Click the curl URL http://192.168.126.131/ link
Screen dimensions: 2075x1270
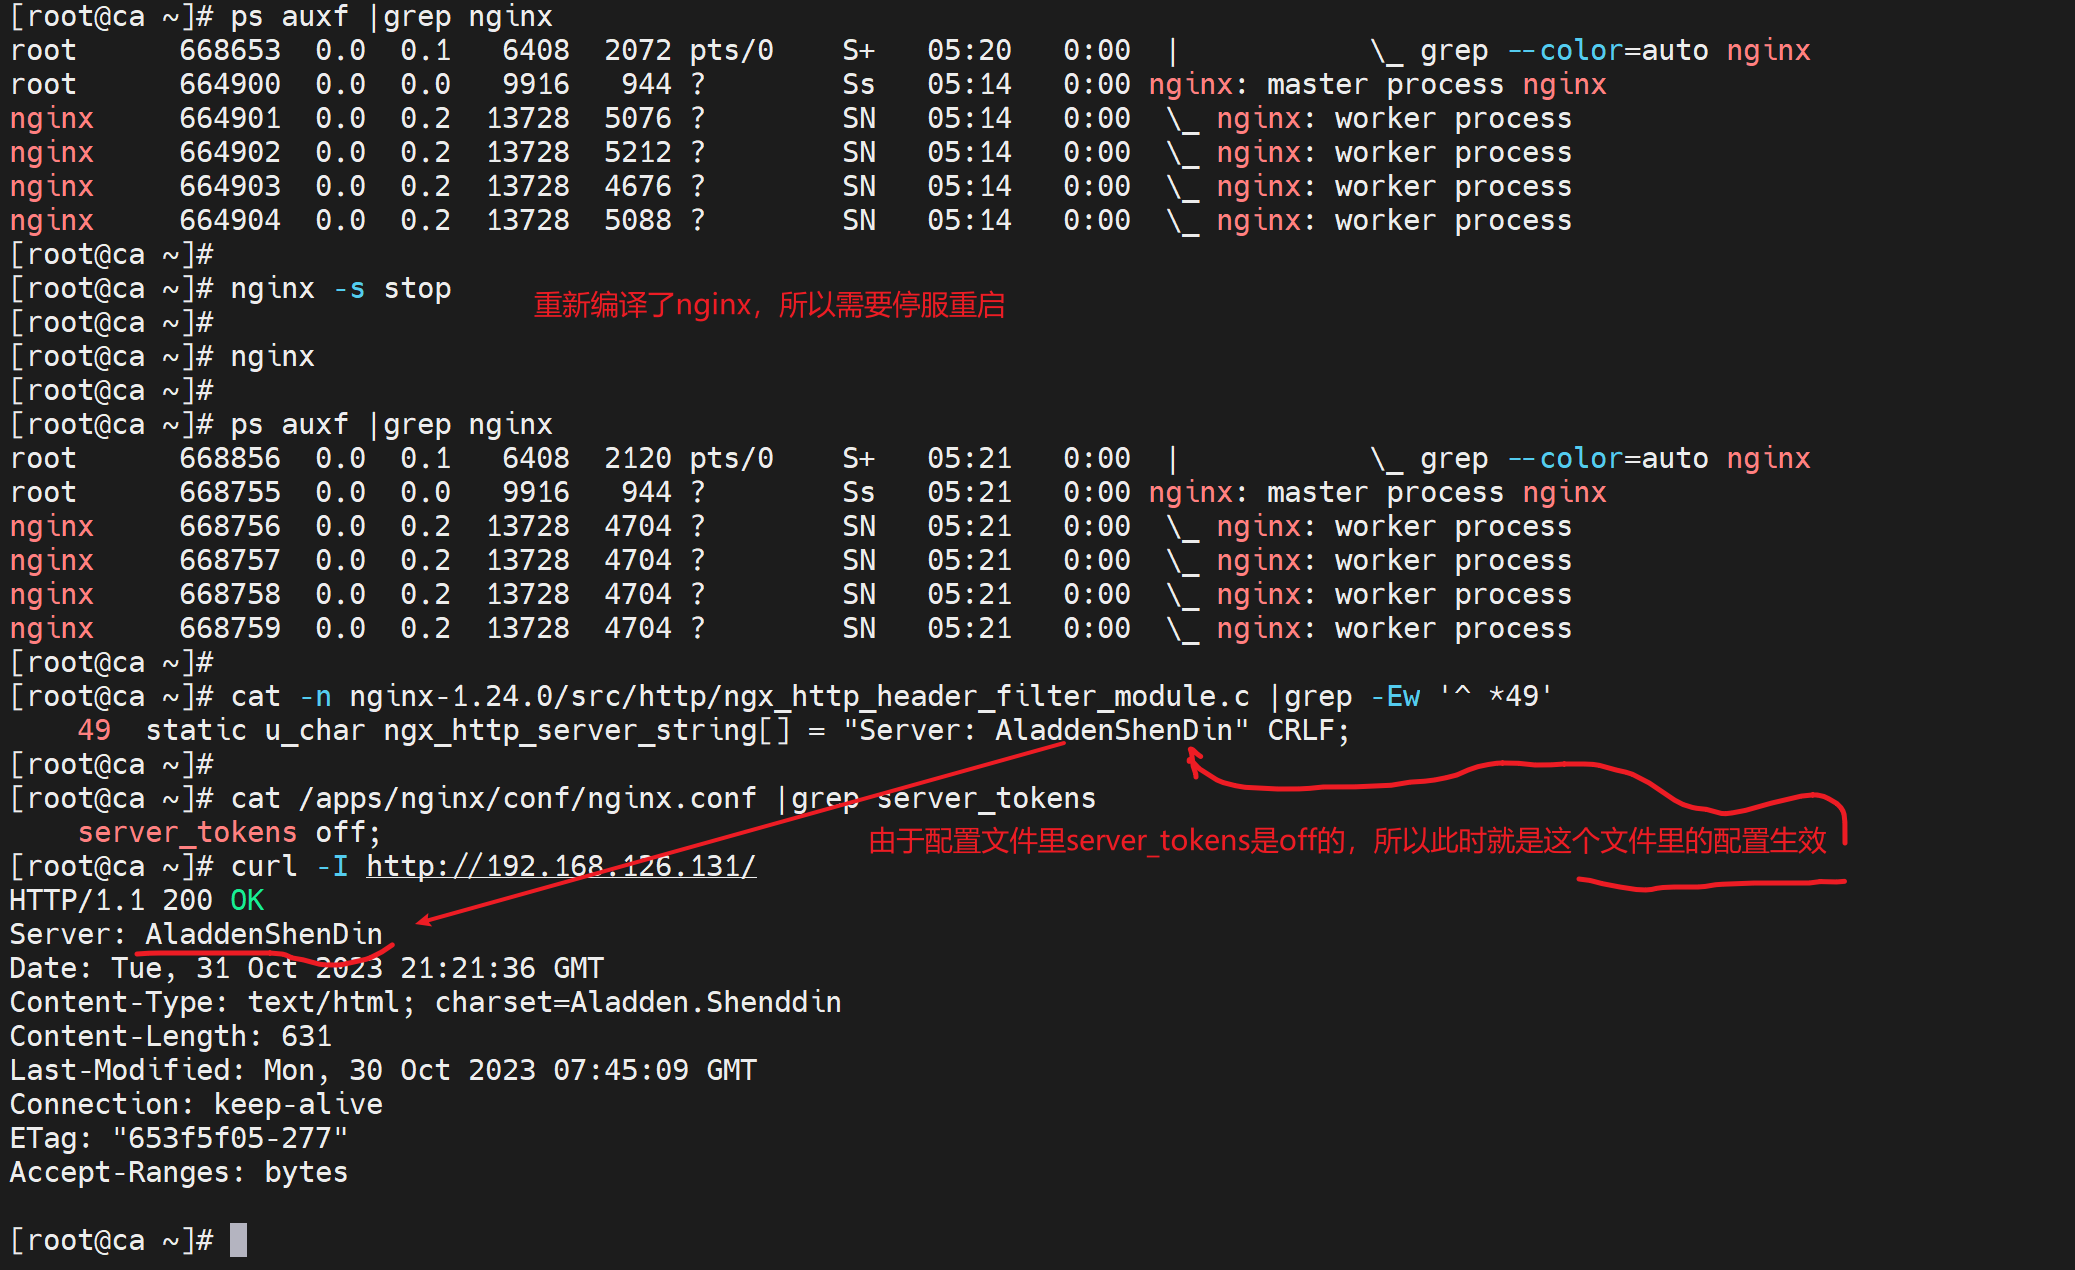click(560, 866)
